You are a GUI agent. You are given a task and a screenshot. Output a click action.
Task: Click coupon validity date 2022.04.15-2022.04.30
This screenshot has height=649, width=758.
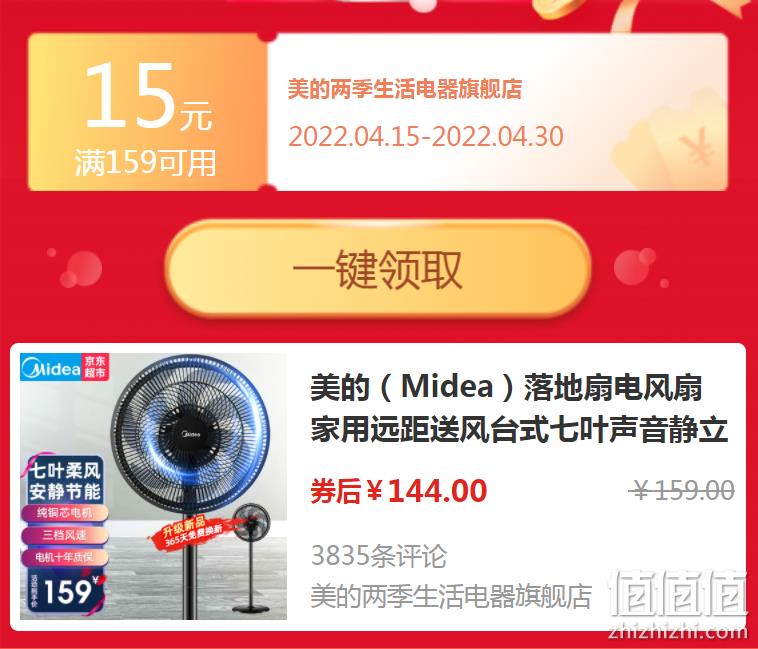coord(426,136)
